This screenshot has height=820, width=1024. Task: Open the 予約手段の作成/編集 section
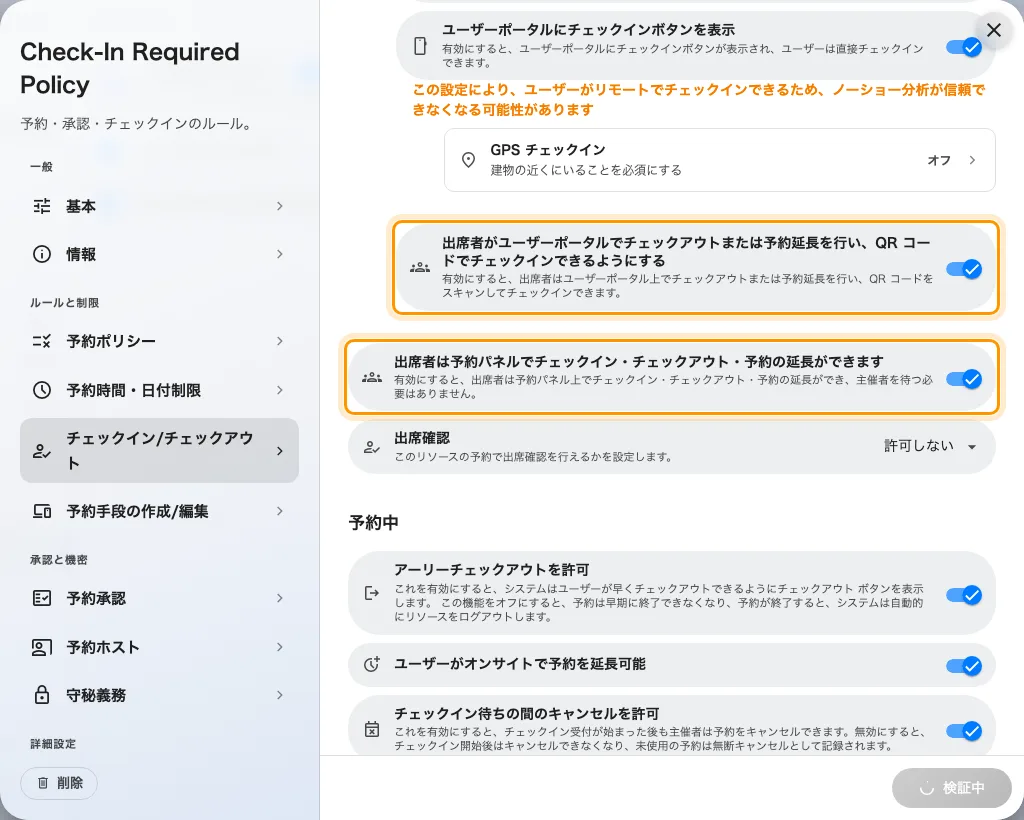point(159,511)
